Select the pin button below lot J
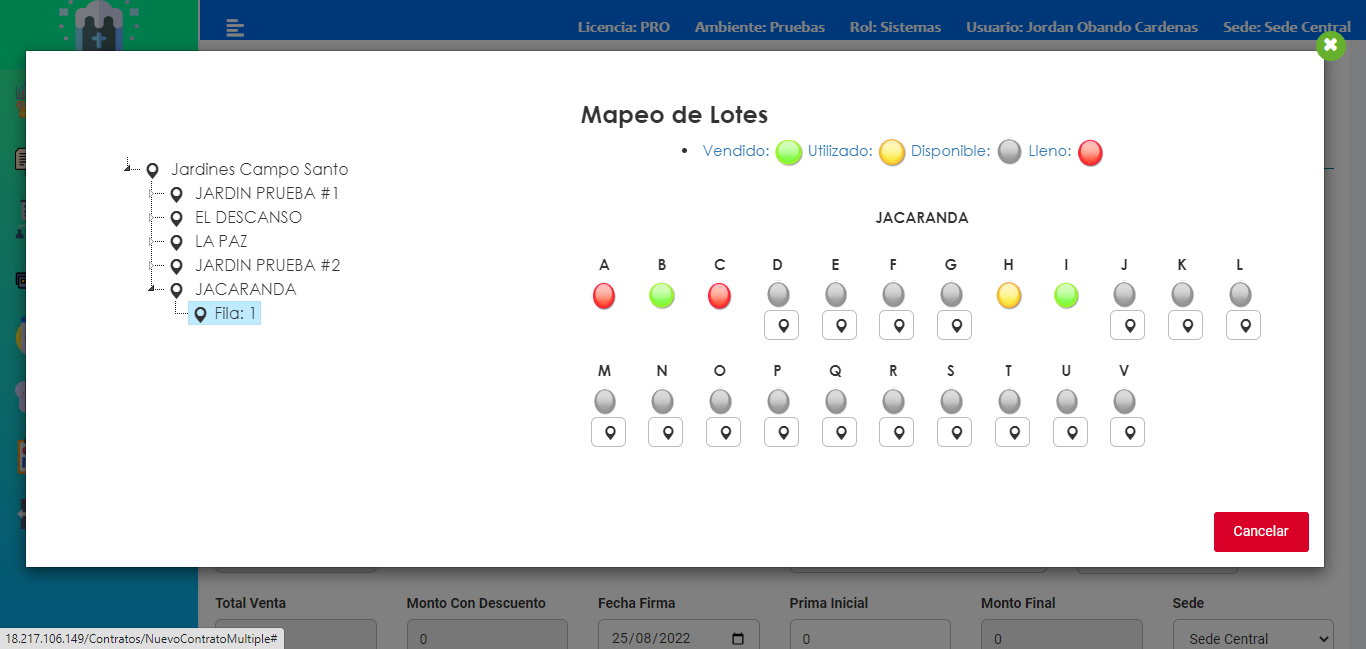Screen dimensions: 1366x649 point(1128,325)
